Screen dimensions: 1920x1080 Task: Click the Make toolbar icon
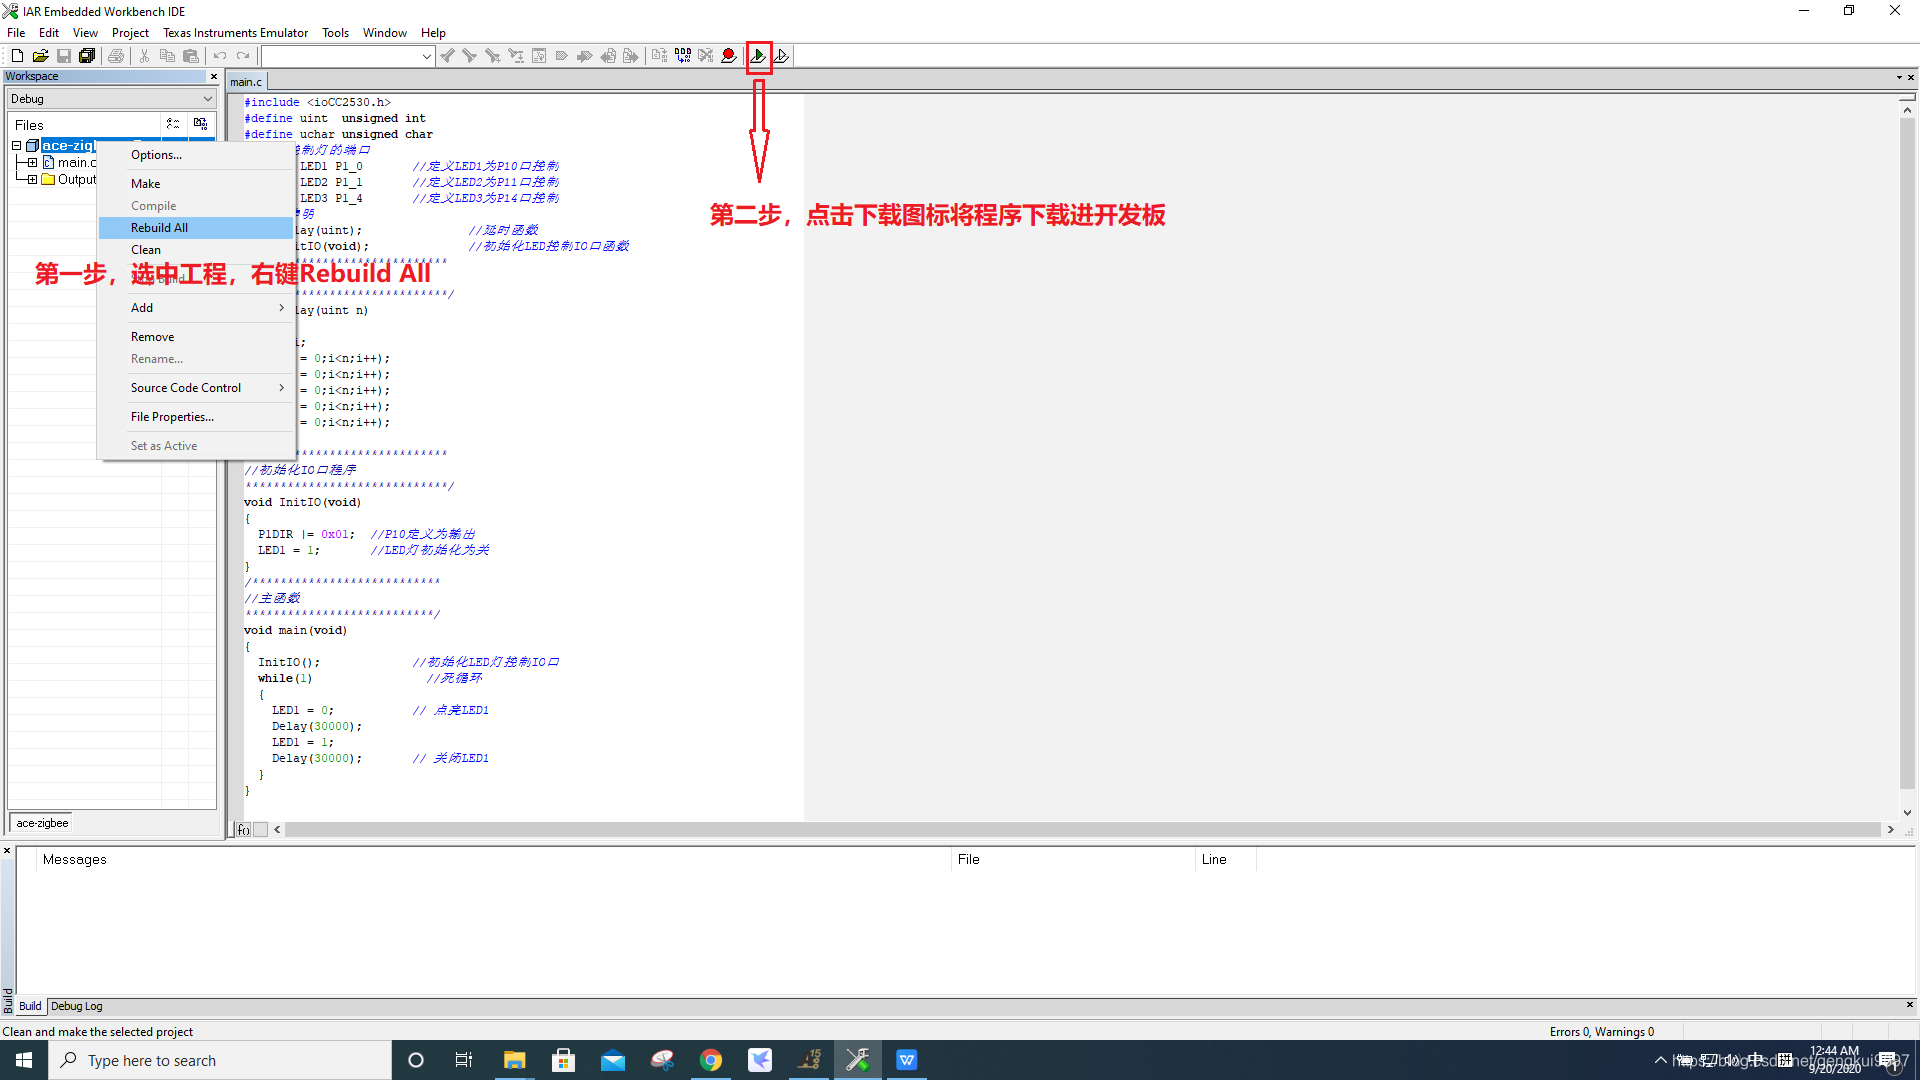tap(682, 56)
